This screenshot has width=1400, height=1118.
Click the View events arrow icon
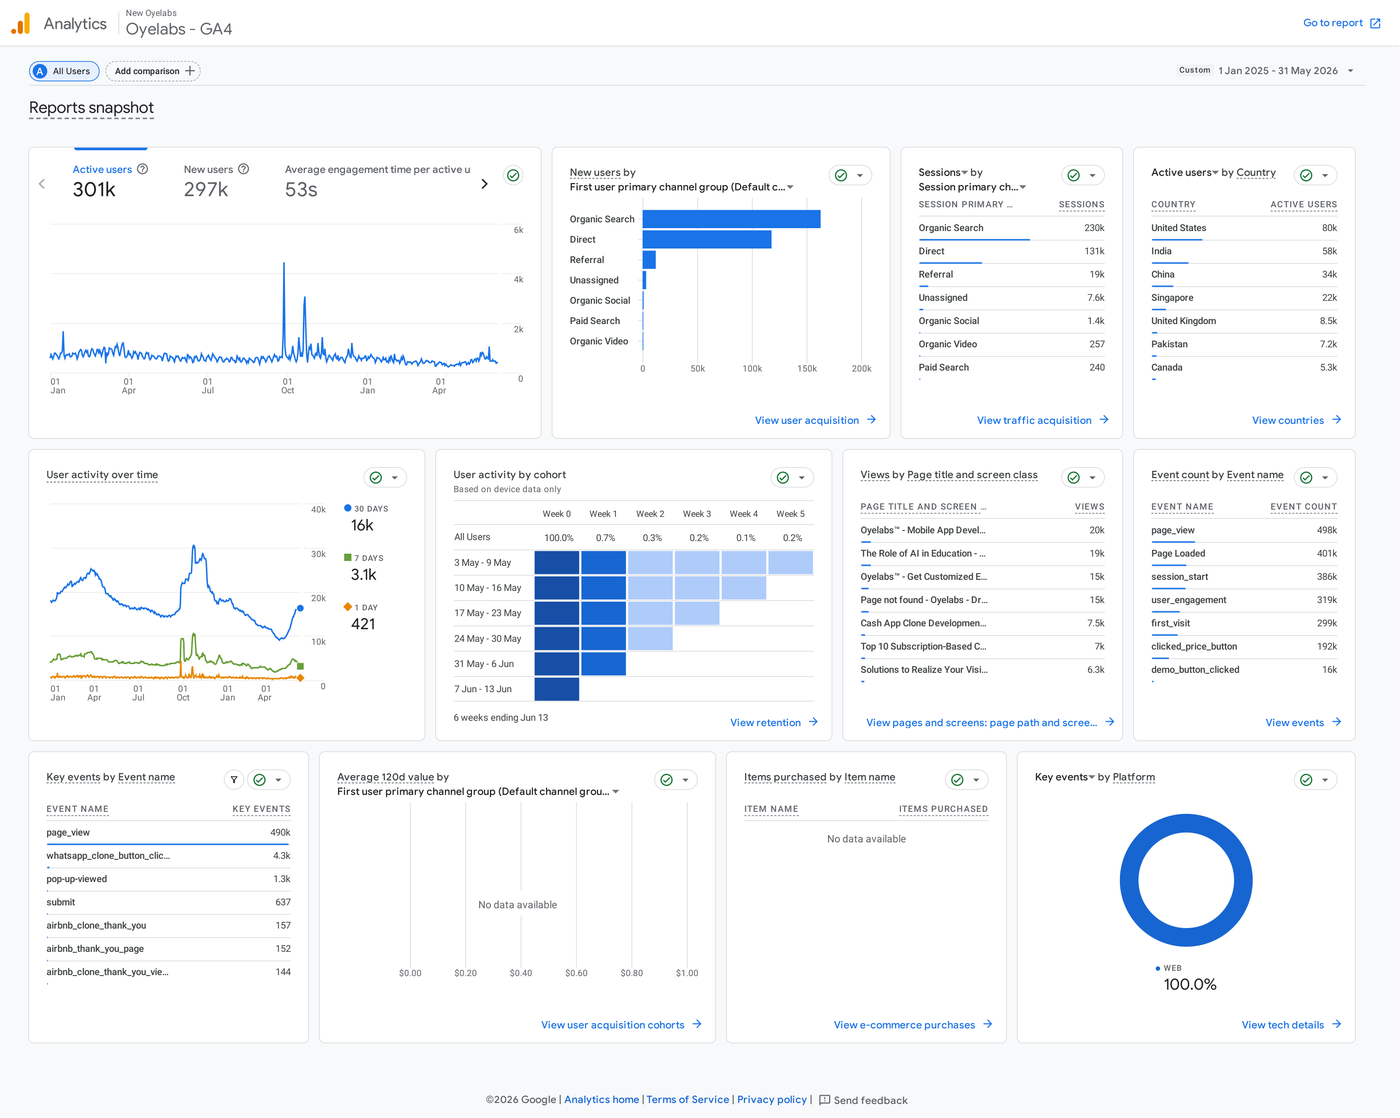pyautogui.click(x=1337, y=722)
